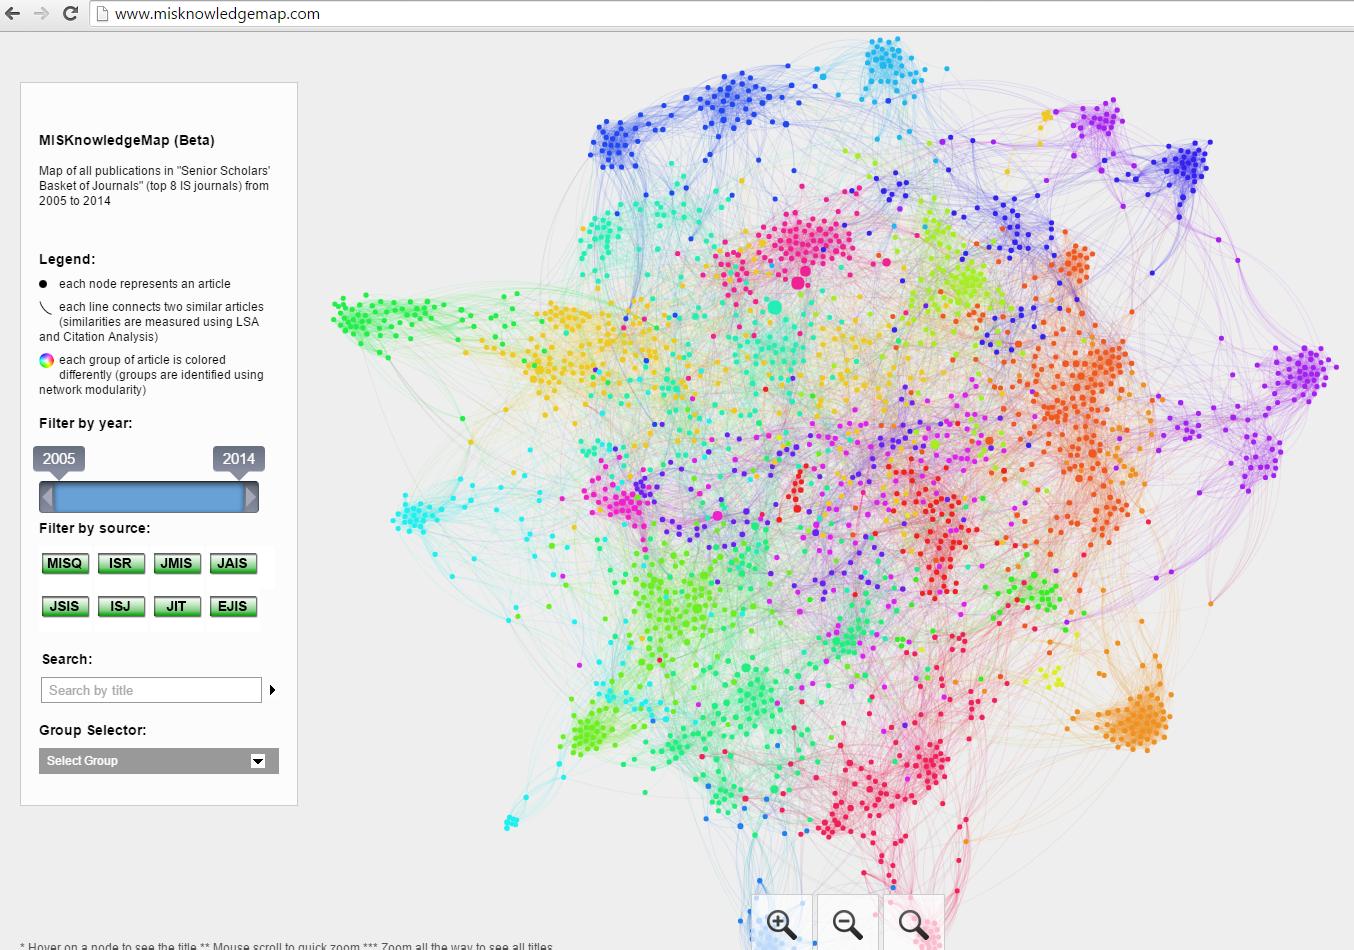
Task: Toggle the MISQ source filter
Action: click(65, 564)
